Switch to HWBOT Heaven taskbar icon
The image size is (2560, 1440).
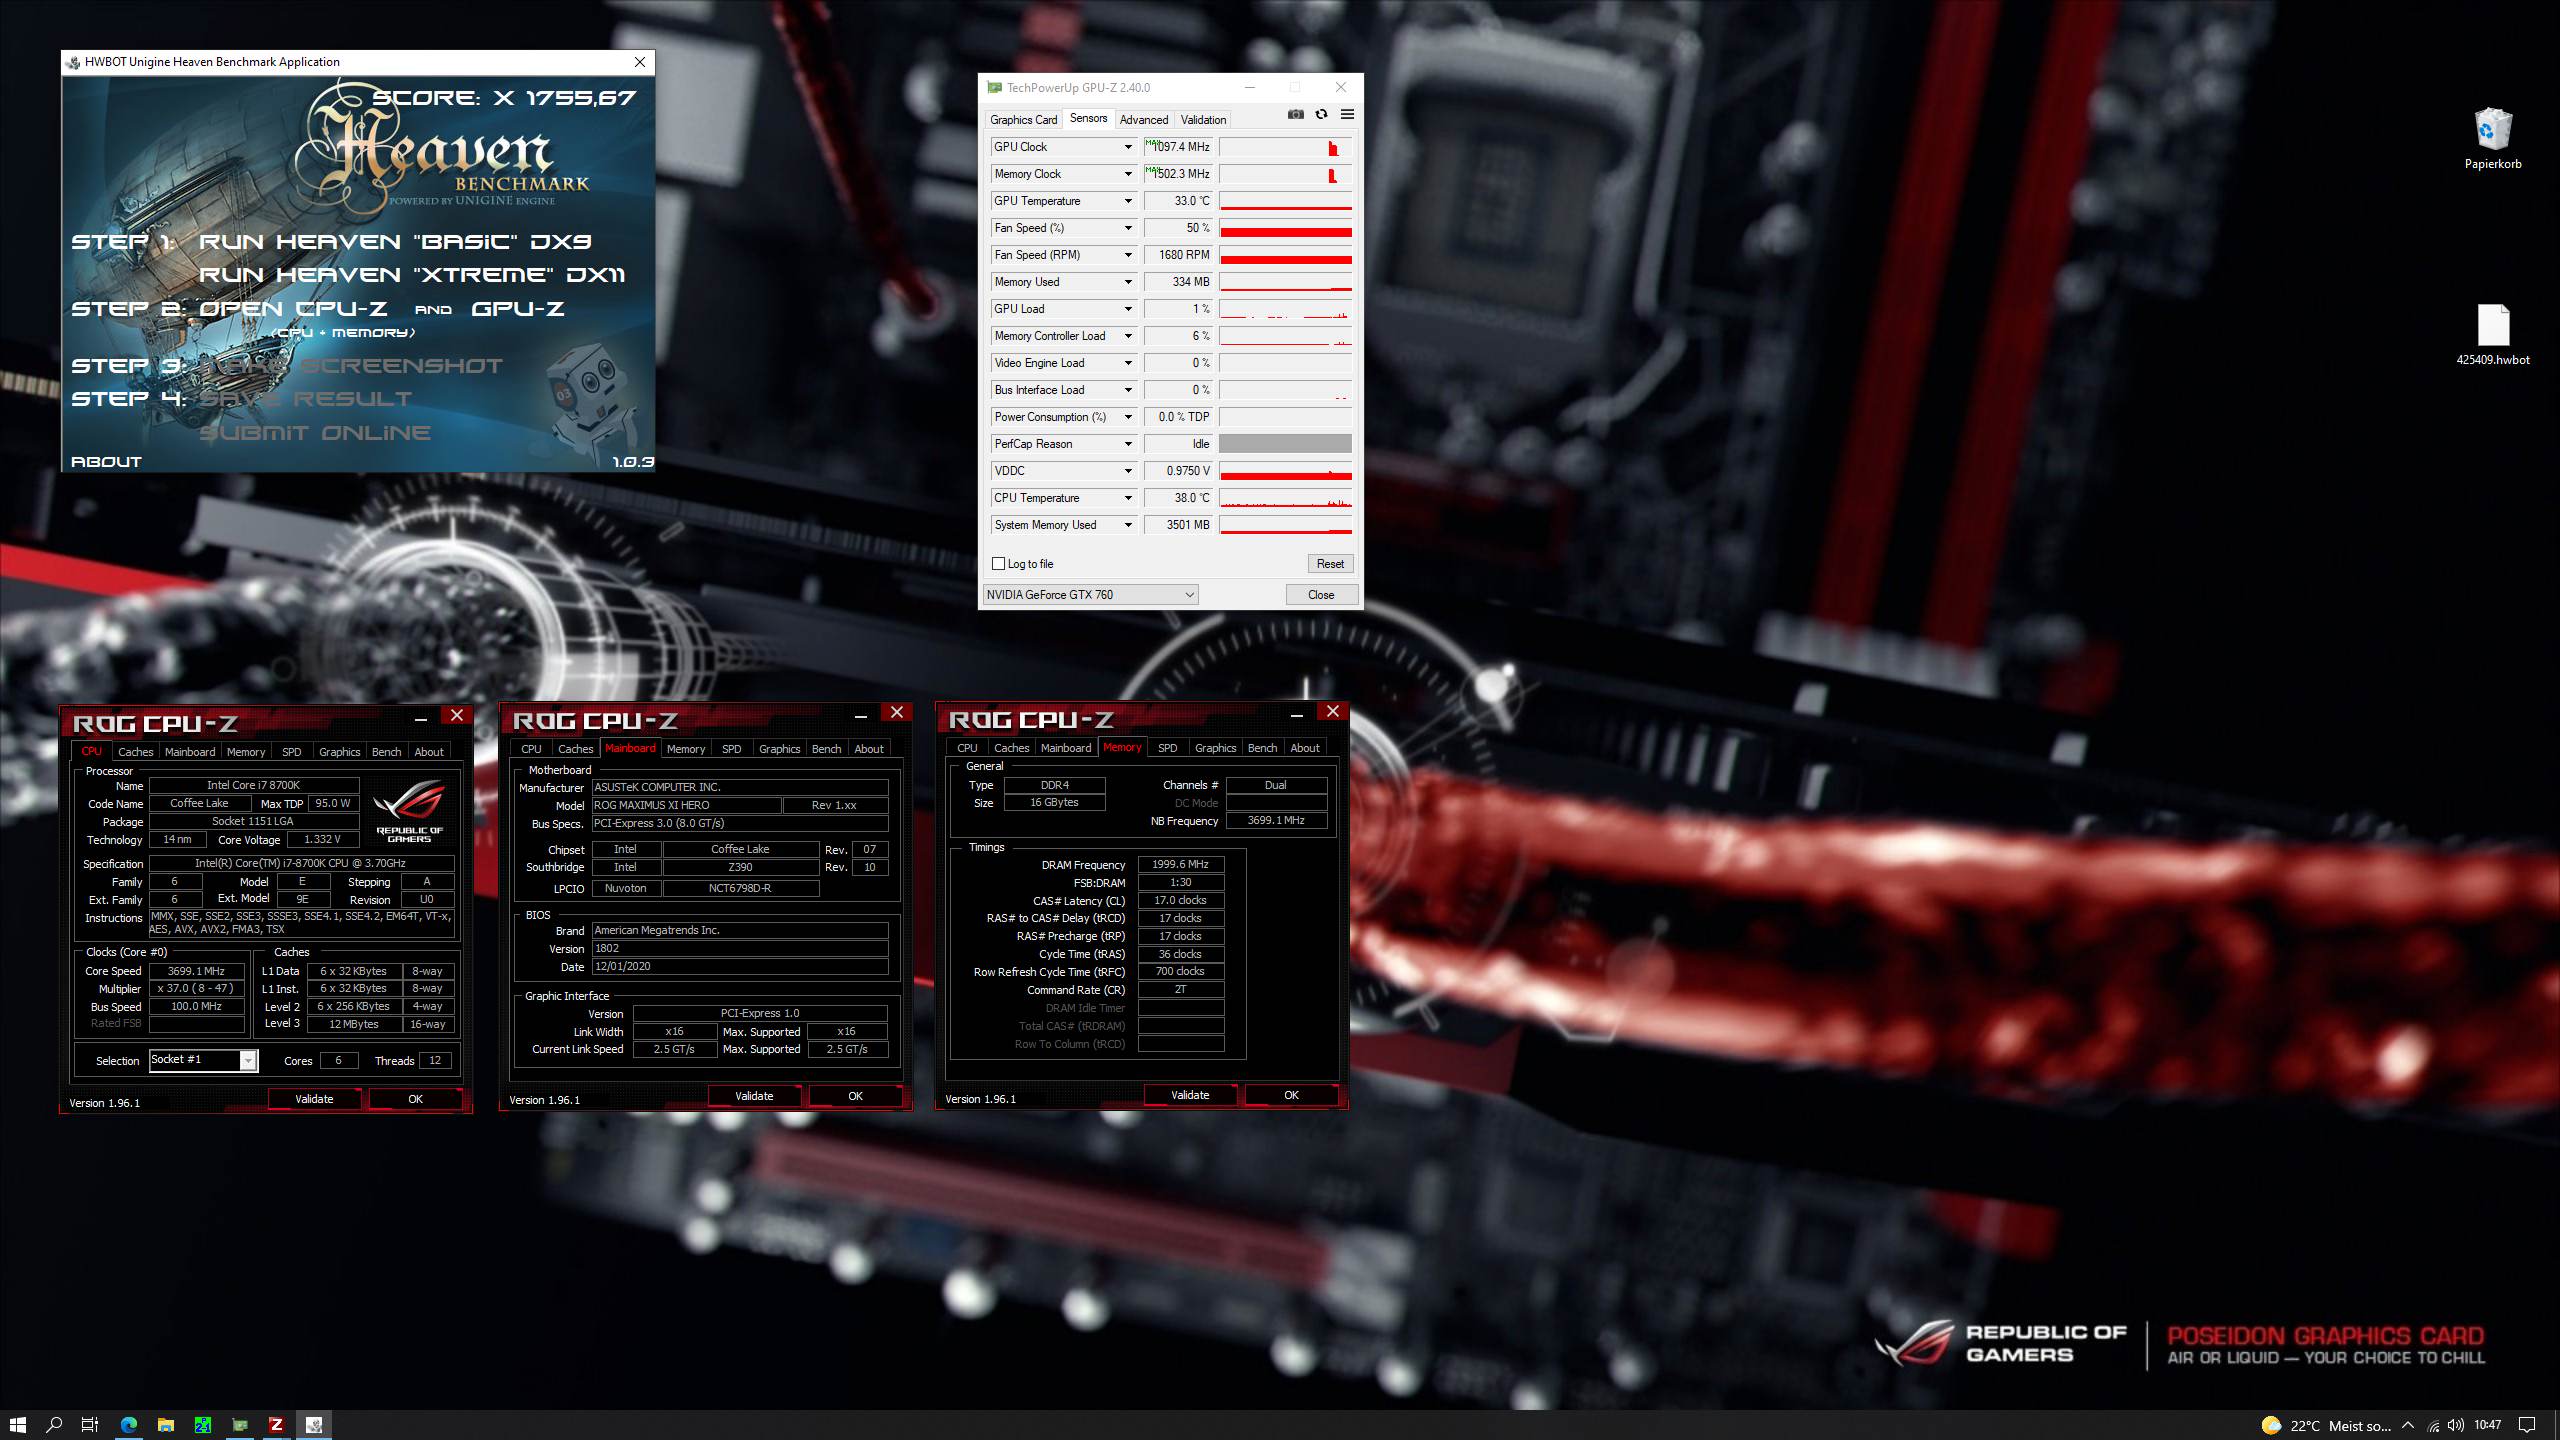tap(314, 1425)
